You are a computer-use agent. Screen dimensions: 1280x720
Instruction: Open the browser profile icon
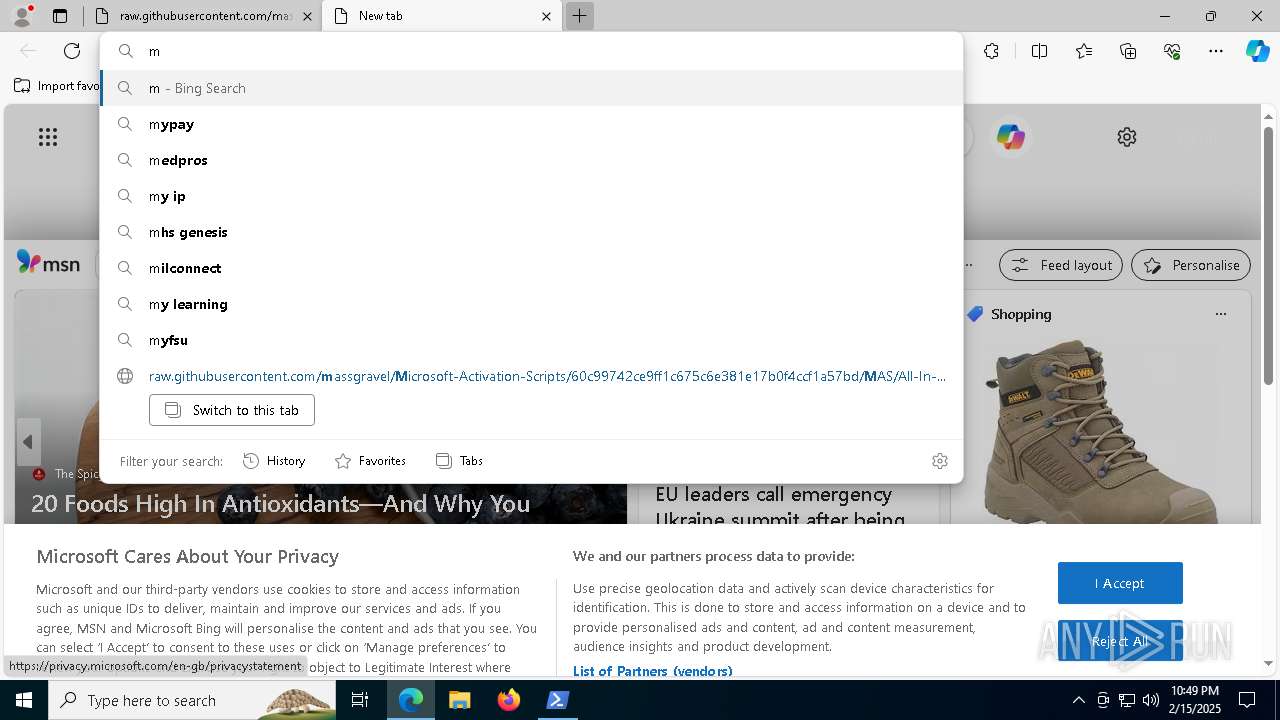21,16
